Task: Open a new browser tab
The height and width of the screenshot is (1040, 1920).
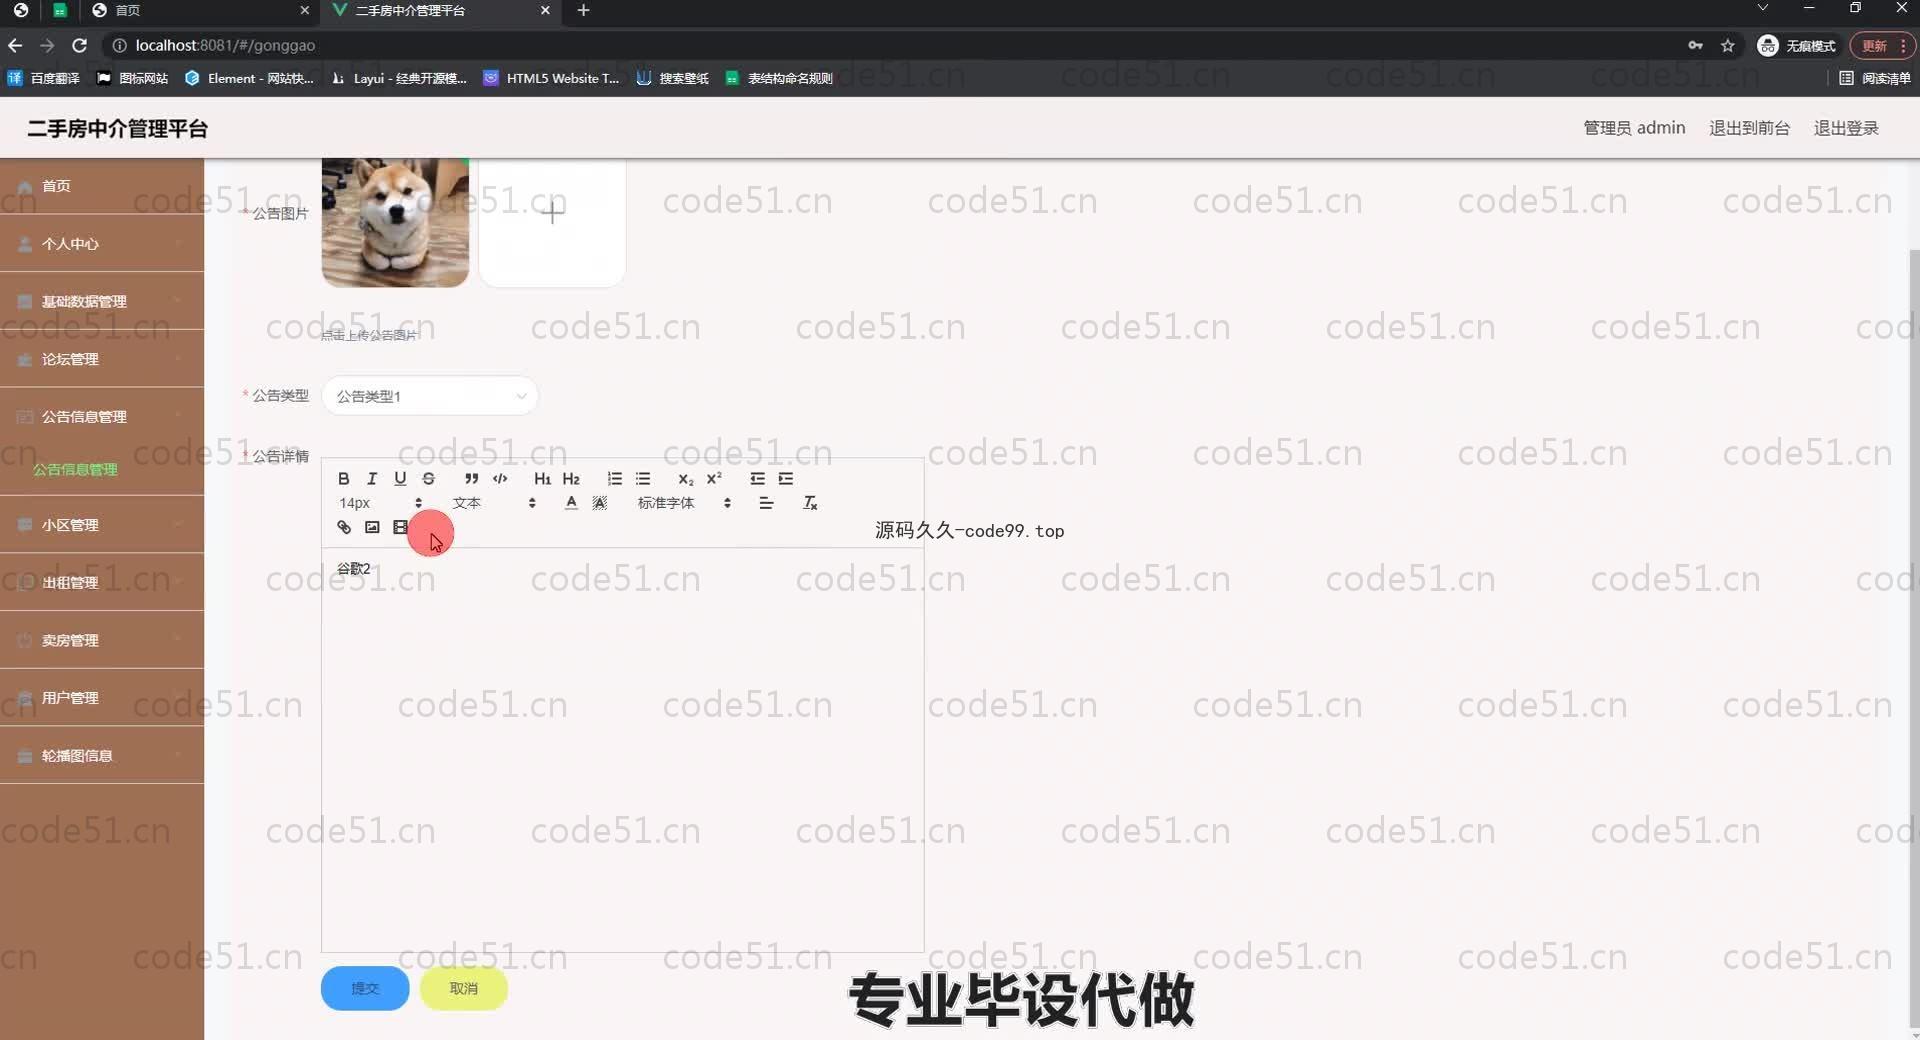Action: pos(583,10)
